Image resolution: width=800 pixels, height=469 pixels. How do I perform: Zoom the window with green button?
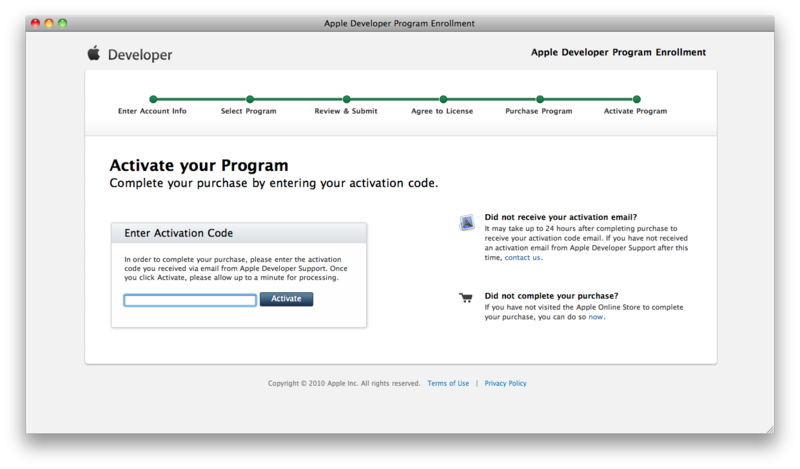click(x=62, y=23)
